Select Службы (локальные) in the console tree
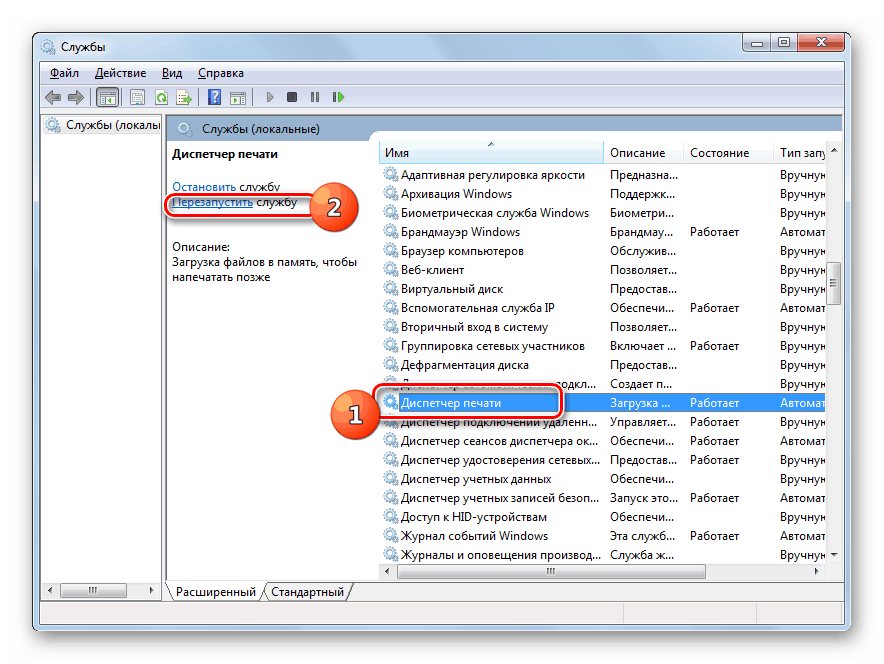 tap(111, 126)
